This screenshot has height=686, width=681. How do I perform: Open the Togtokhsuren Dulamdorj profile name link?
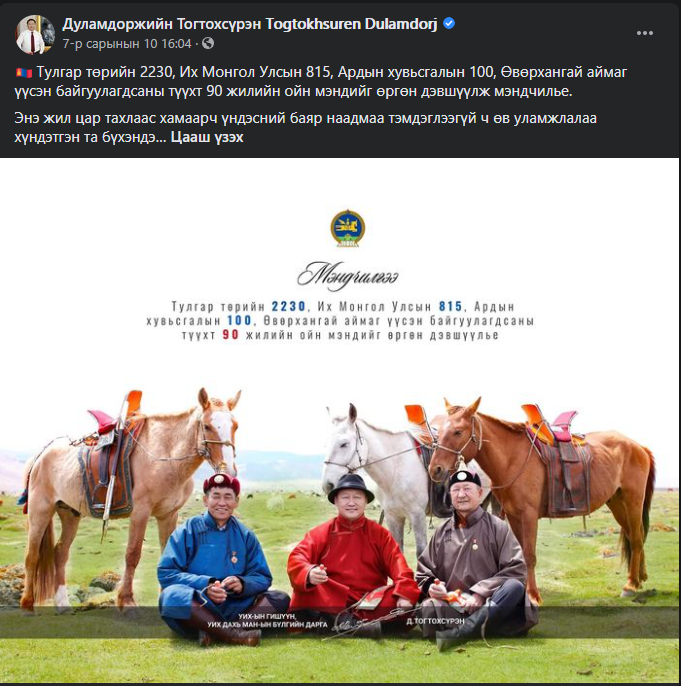249,24
